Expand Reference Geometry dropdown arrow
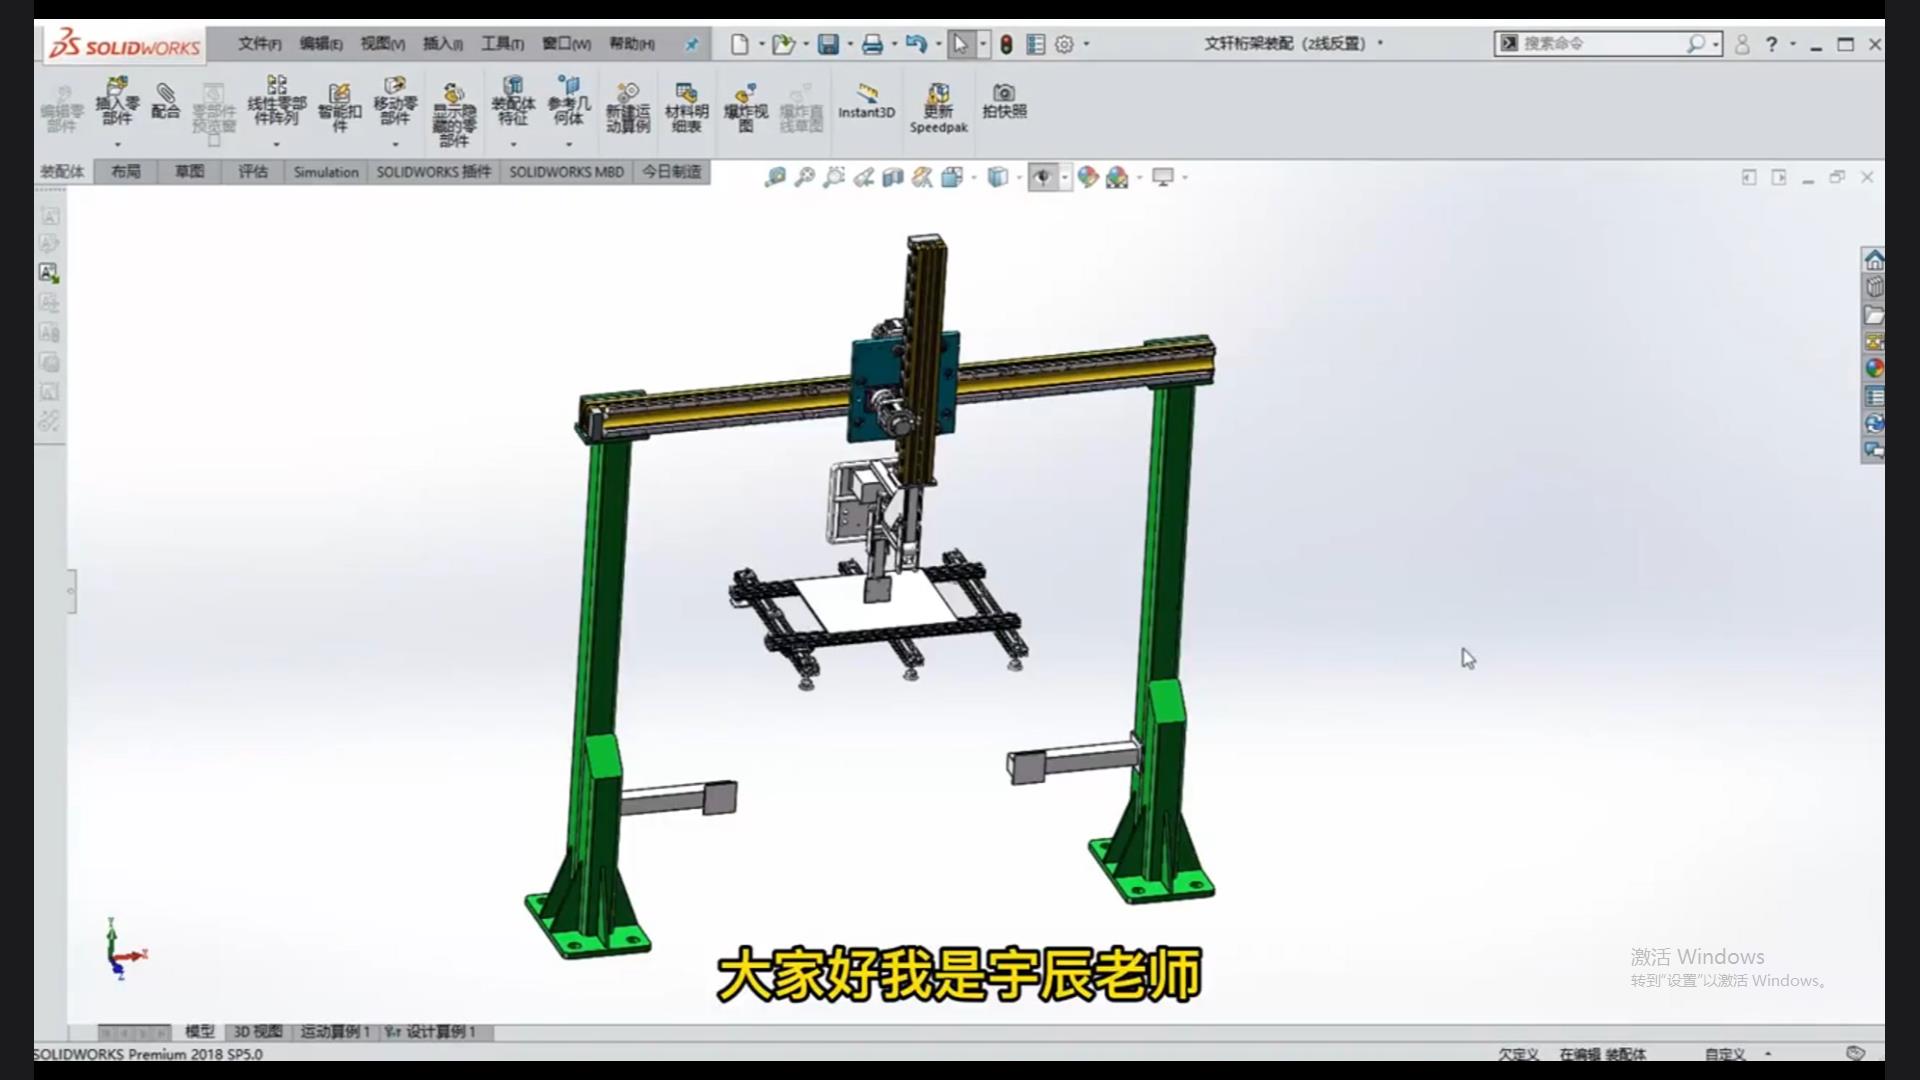The height and width of the screenshot is (1080, 1920). point(569,145)
